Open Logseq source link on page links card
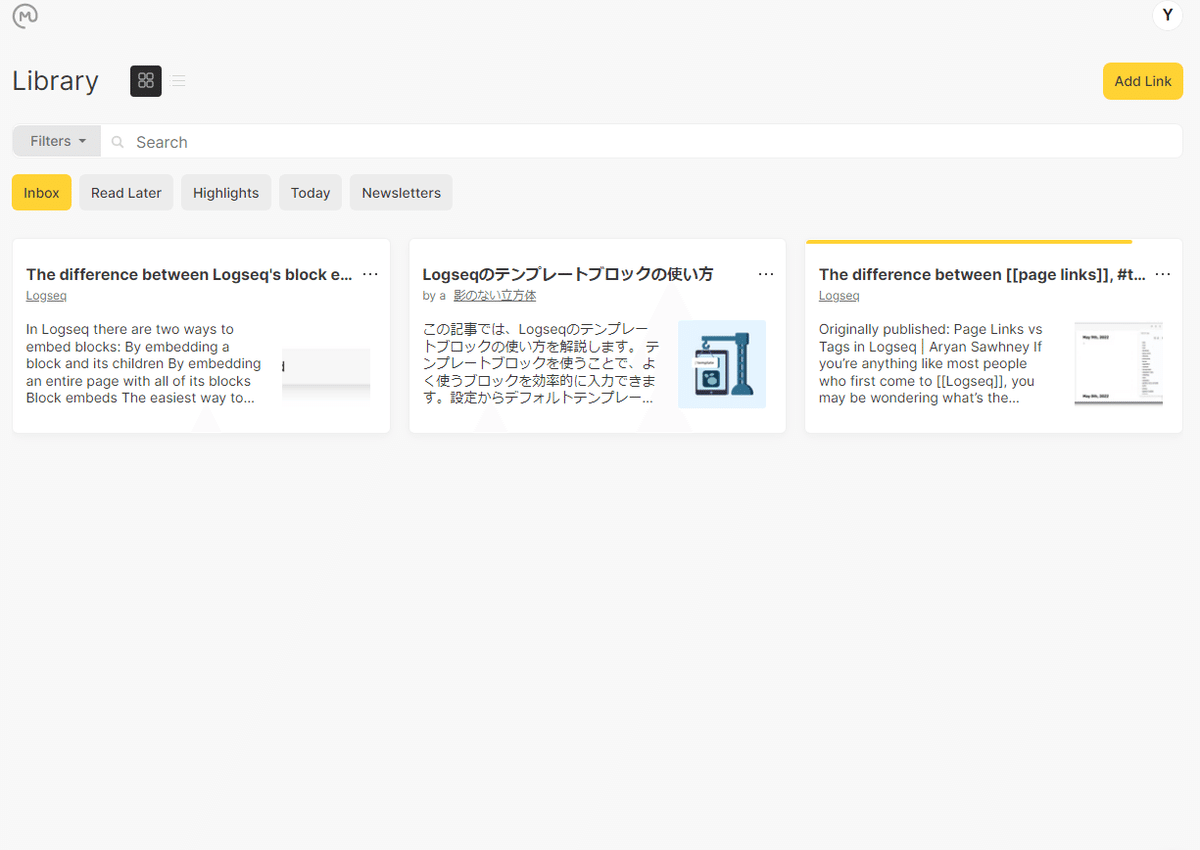Viewport: 1200px width, 850px height. coord(839,296)
